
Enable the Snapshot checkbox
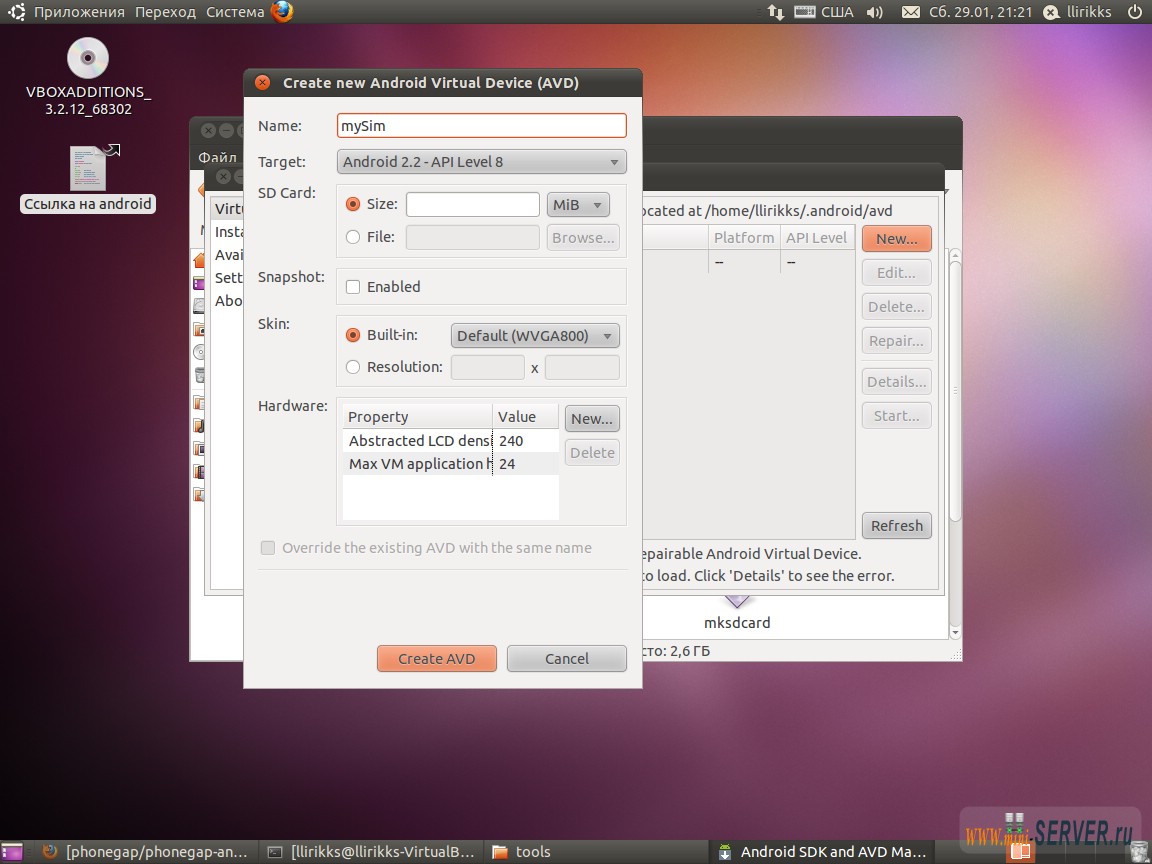353,287
